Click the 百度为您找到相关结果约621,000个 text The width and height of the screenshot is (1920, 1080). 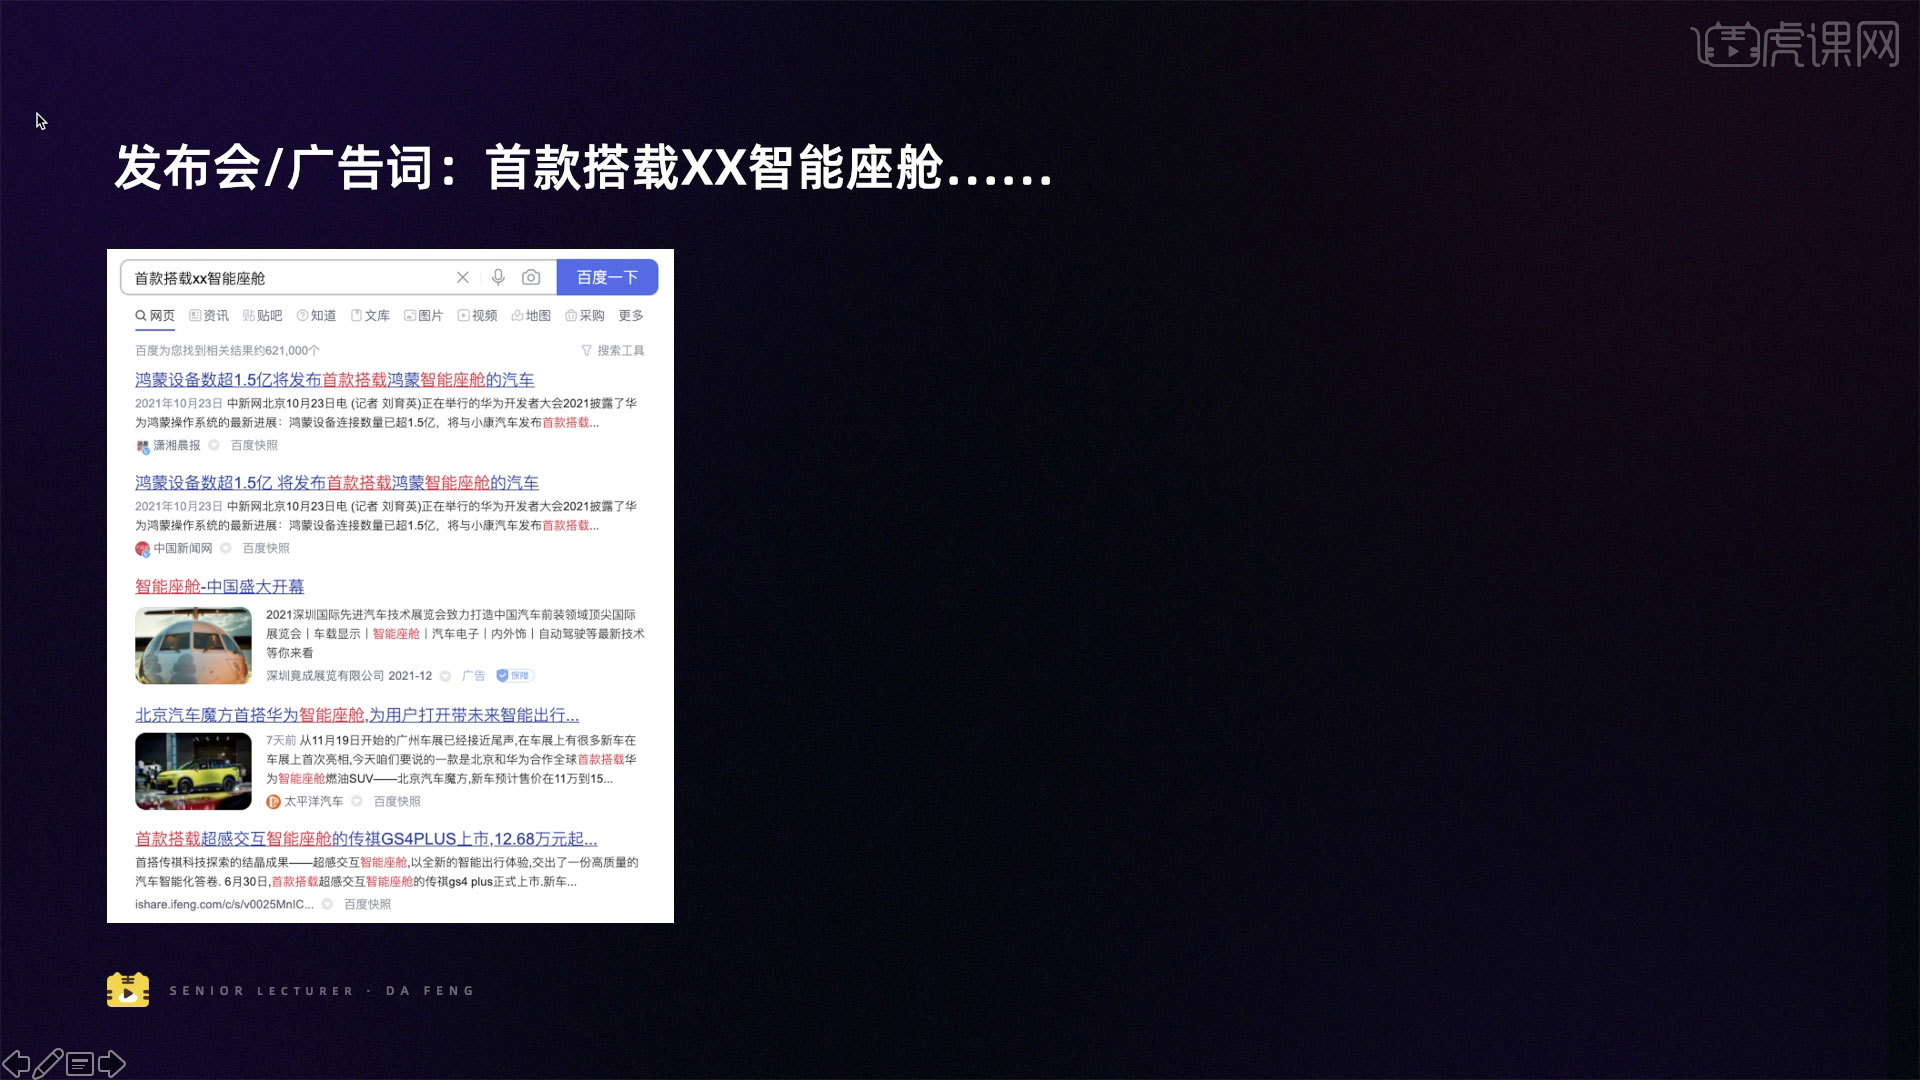coord(228,351)
